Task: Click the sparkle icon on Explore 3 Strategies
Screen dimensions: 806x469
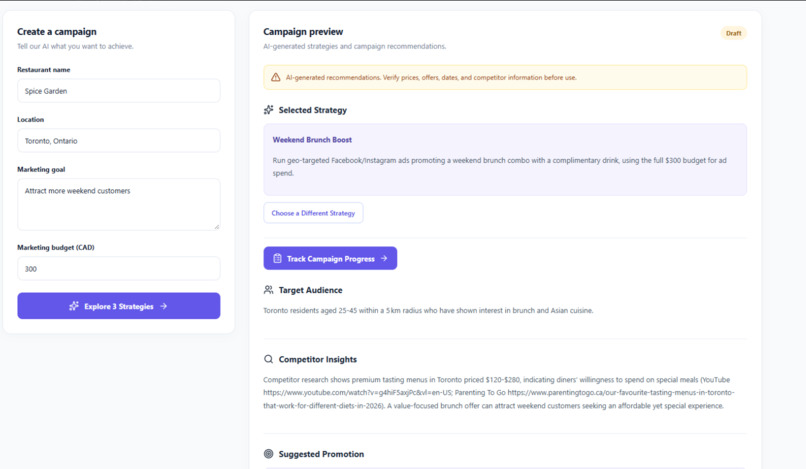Action: click(x=74, y=306)
